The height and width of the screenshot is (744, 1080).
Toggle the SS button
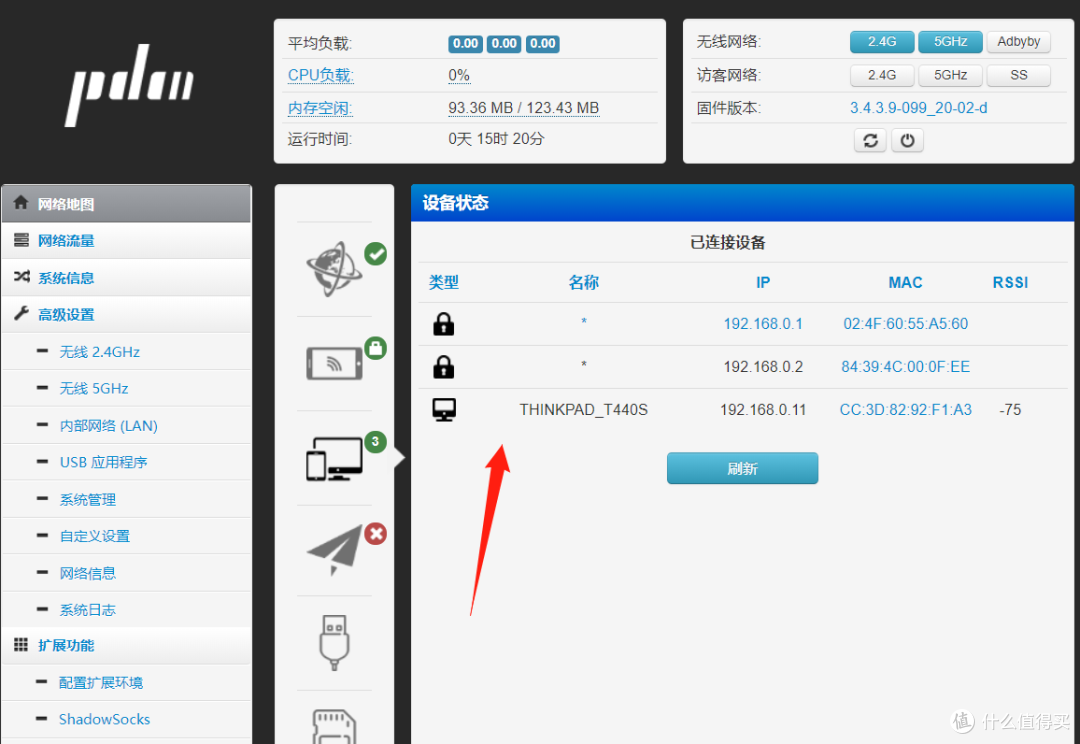(1019, 75)
